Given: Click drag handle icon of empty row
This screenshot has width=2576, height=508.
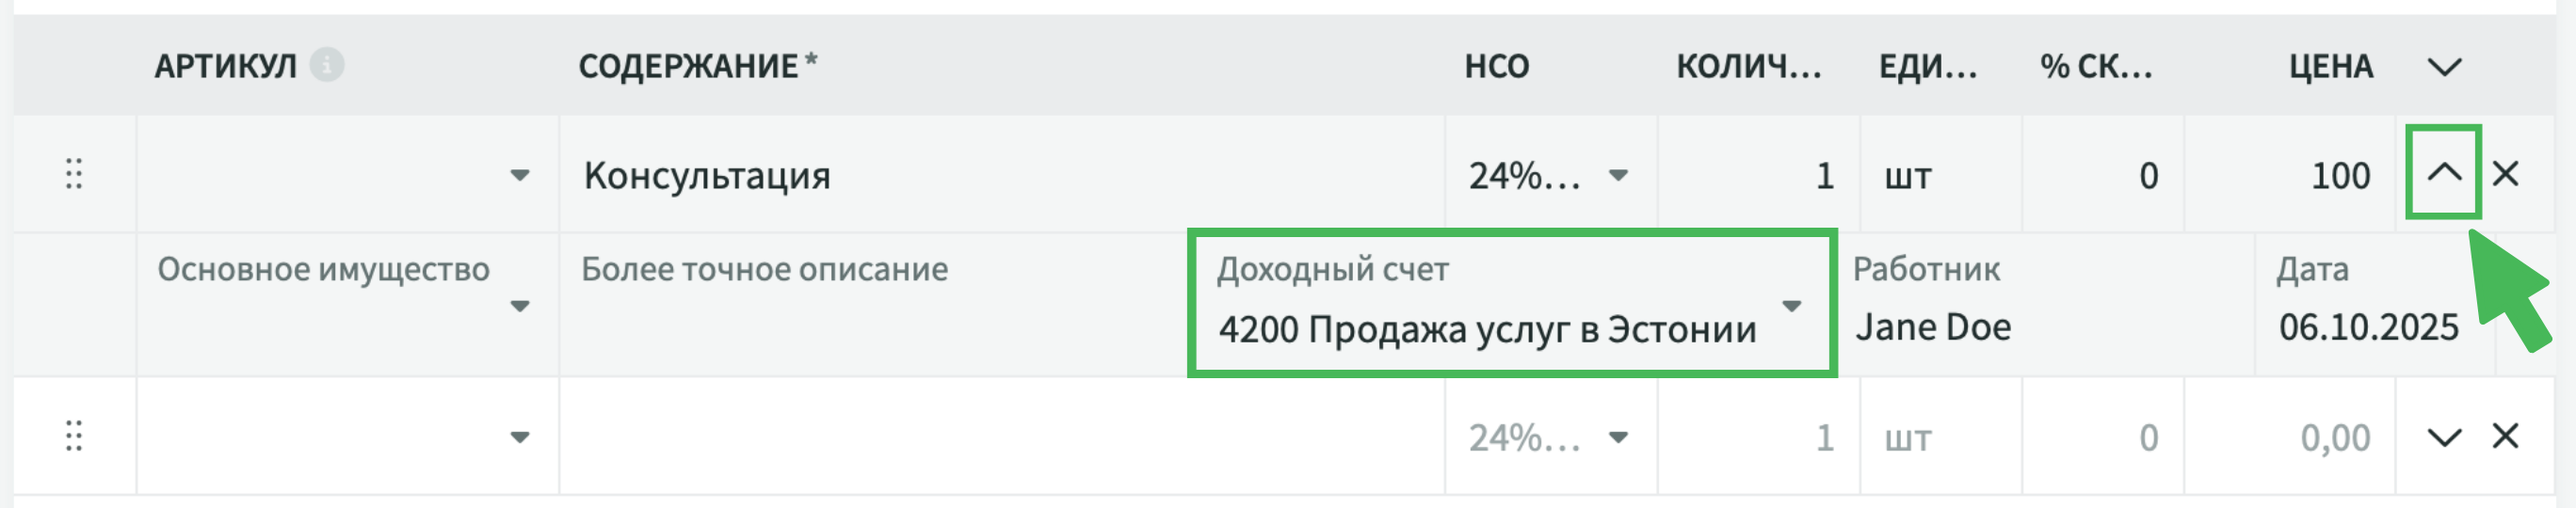Looking at the screenshot, I should [73, 436].
